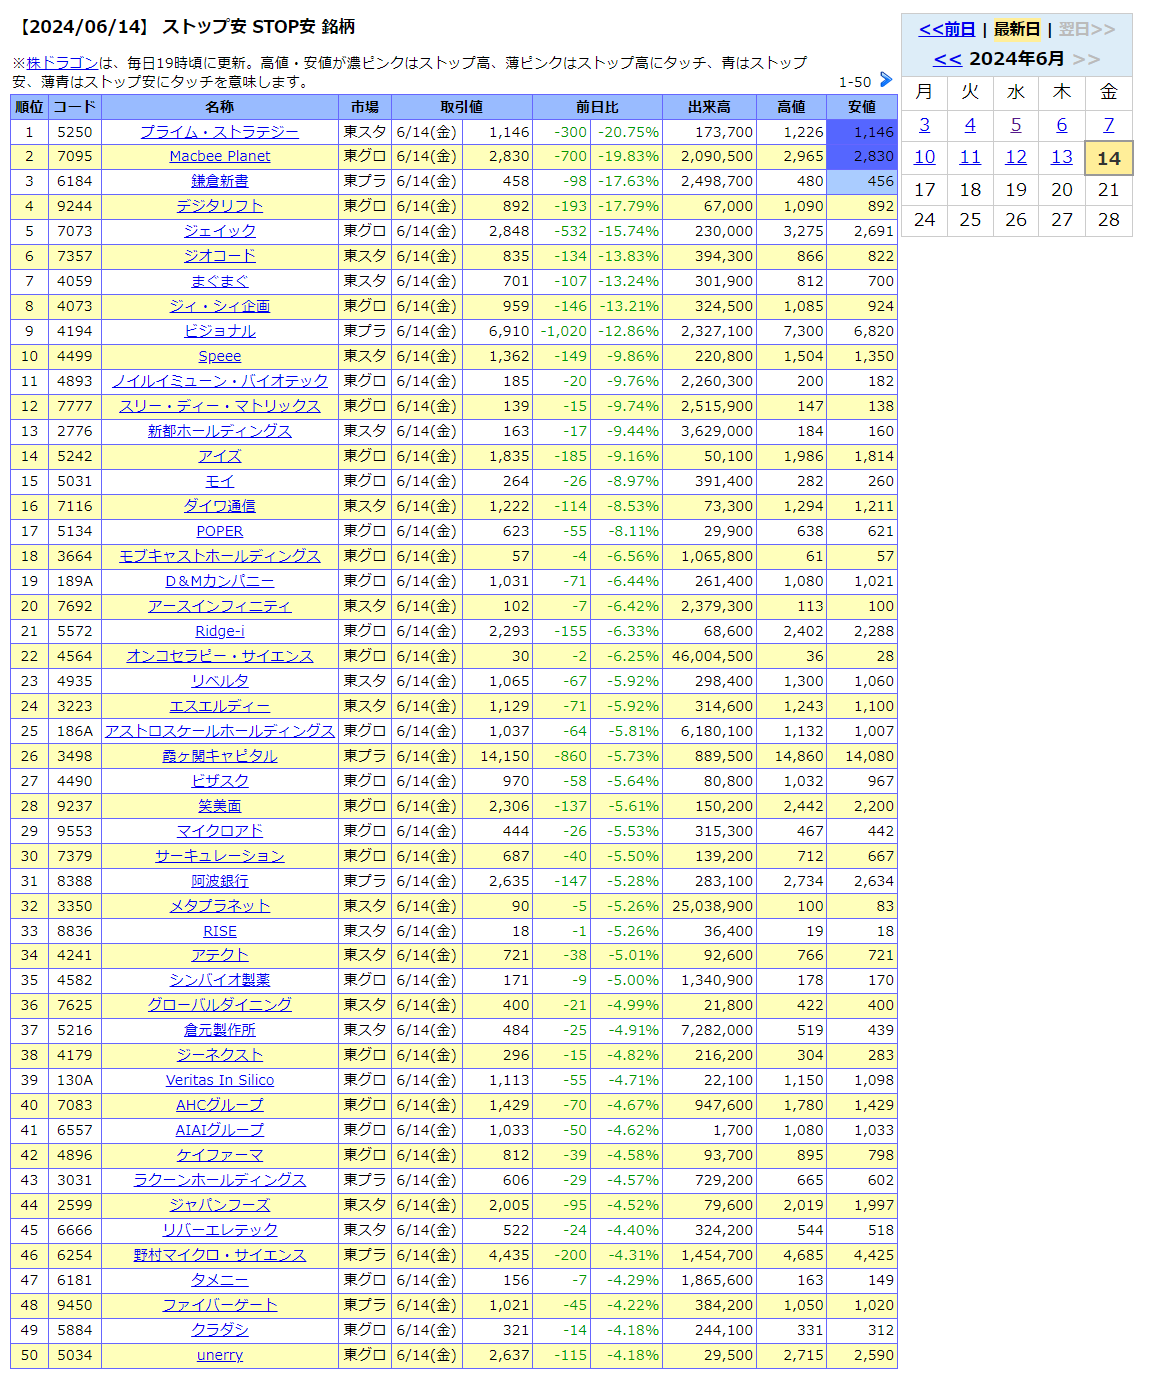The height and width of the screenshot is (1392, 1152).
Task: Click the unerry stock link
Action: 220,1356
